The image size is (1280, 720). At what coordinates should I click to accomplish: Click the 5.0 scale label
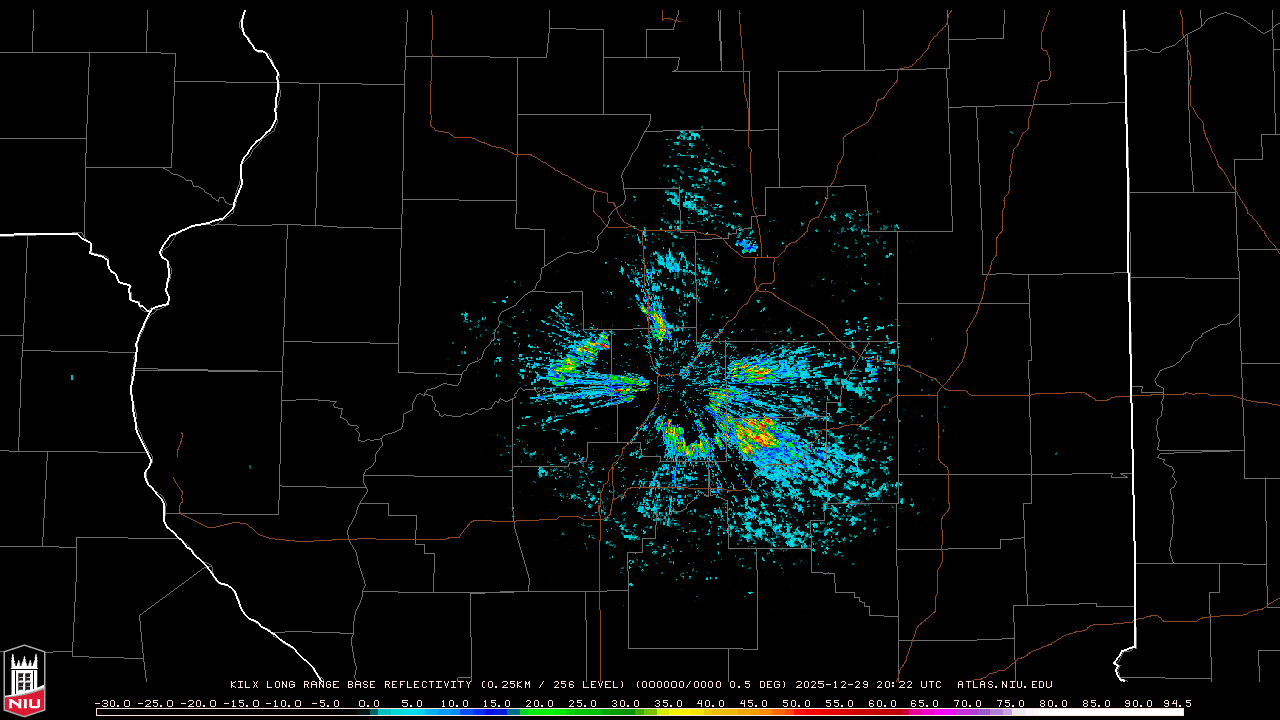[x=412, y=703]
